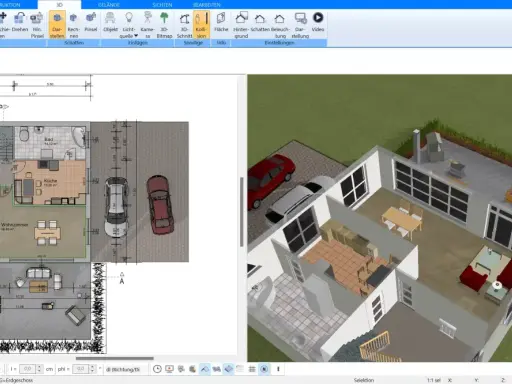Viewport: 512px width, 384px height.
Task: Select the dining table in Wohnzimmer plan
Action: (47, 232)
